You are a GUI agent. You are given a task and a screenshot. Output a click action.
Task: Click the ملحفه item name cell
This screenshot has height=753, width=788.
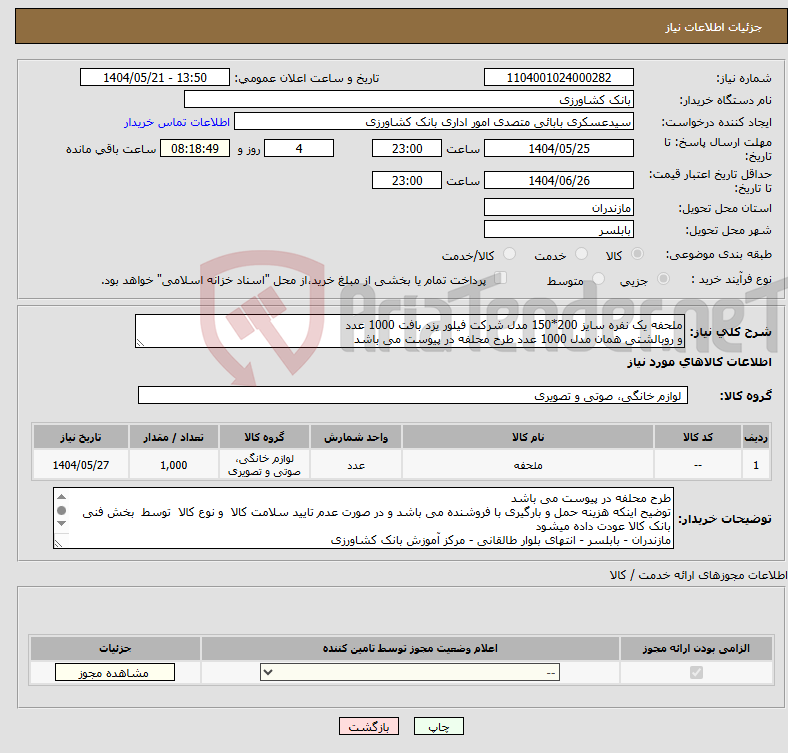[x=528, y=465]
